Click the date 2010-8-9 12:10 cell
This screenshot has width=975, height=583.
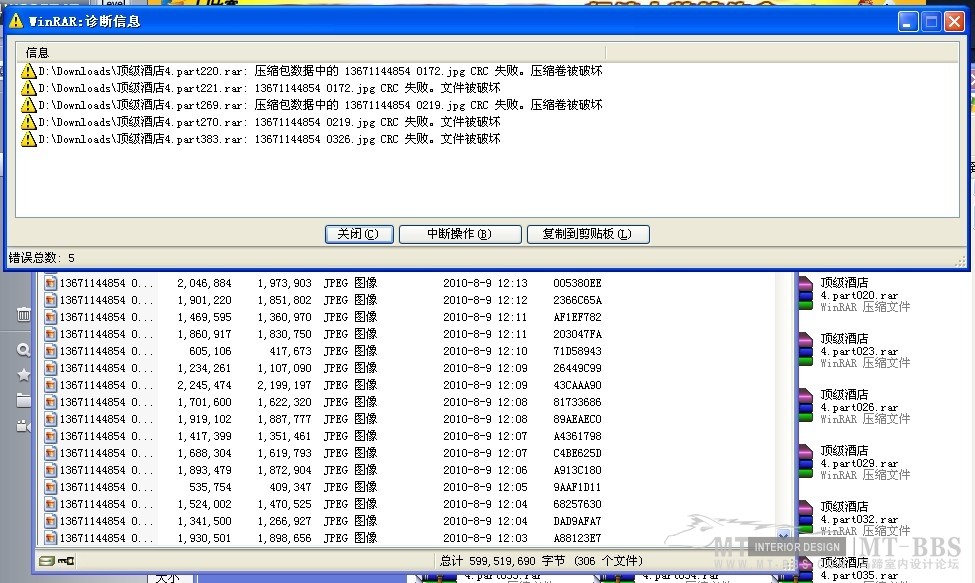point(485,351)
